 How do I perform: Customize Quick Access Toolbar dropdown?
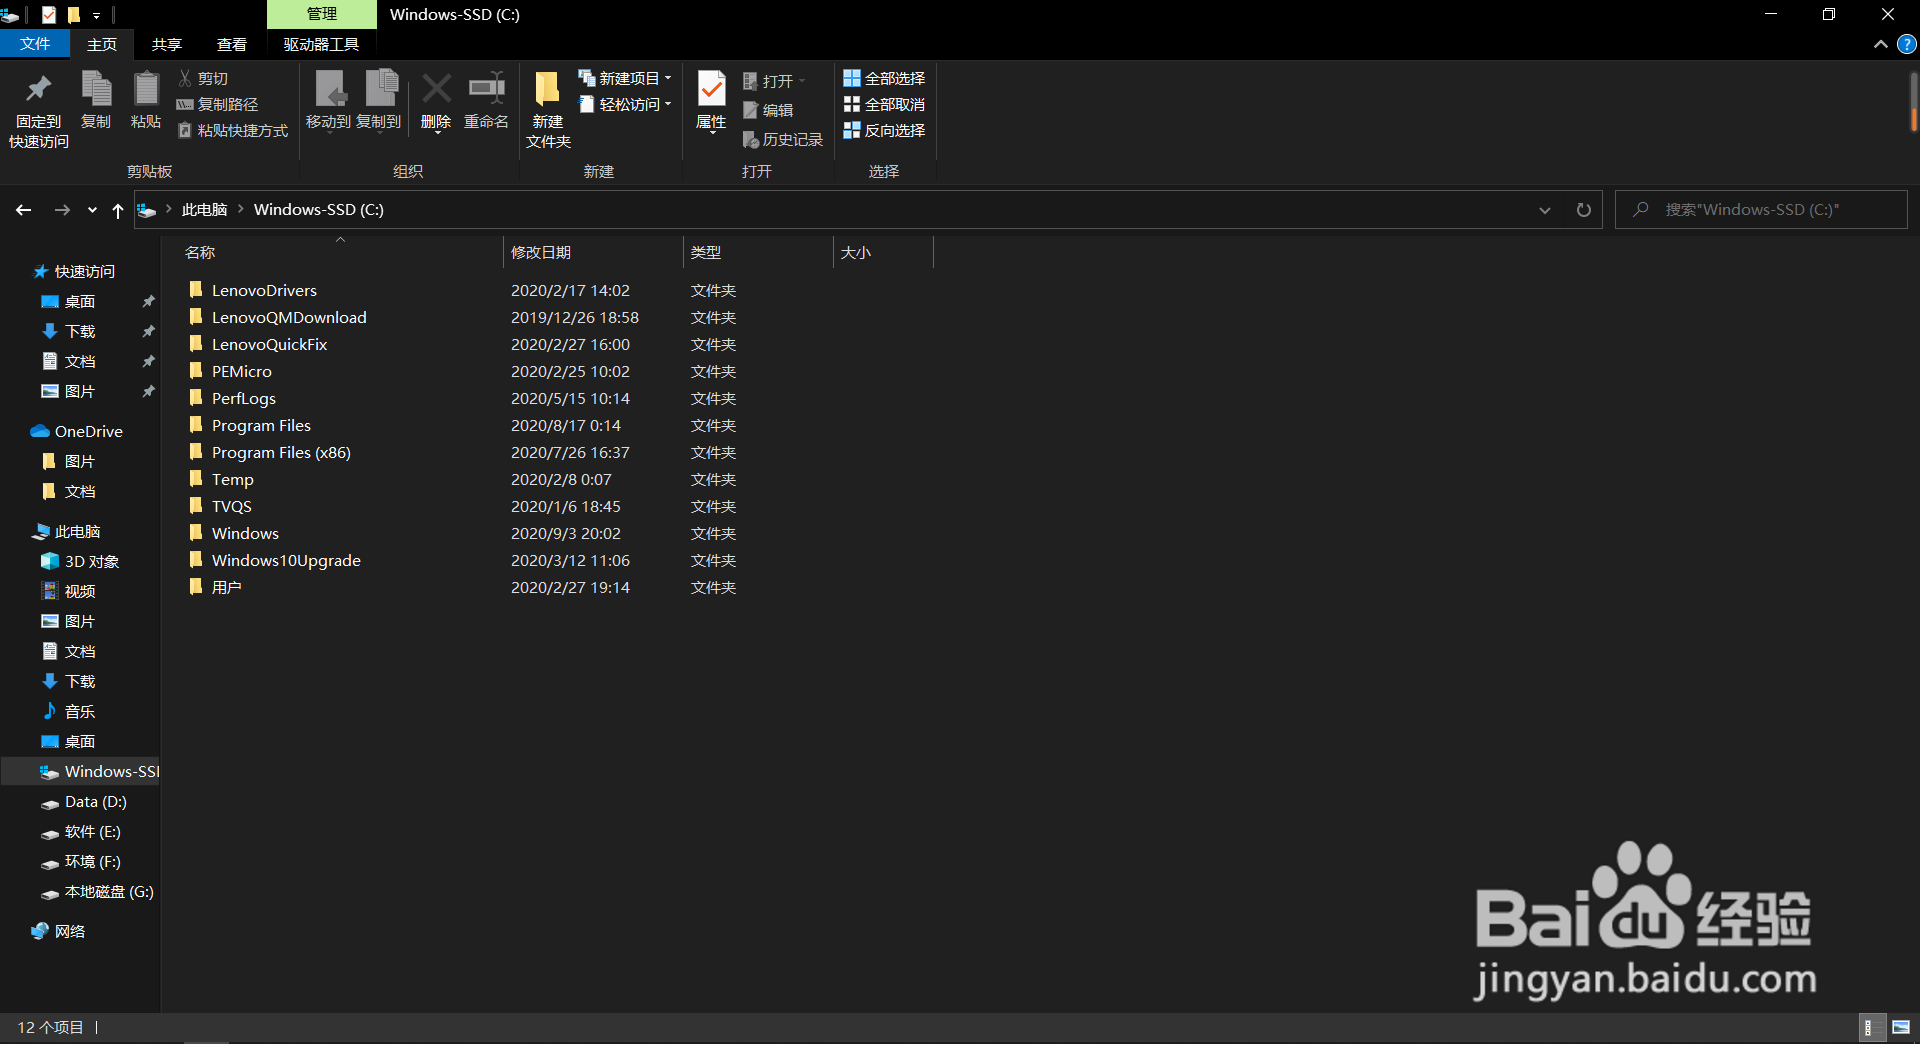(96, 15)
